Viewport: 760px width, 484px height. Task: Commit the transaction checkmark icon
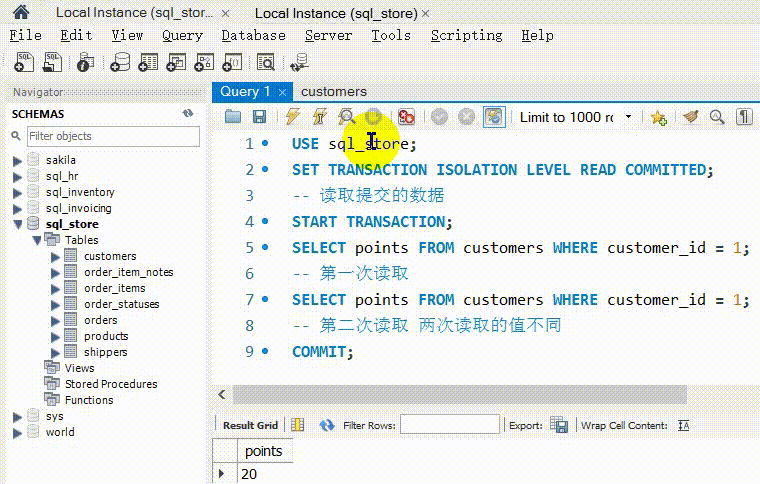pyautogui.click(x=439, y=117)
